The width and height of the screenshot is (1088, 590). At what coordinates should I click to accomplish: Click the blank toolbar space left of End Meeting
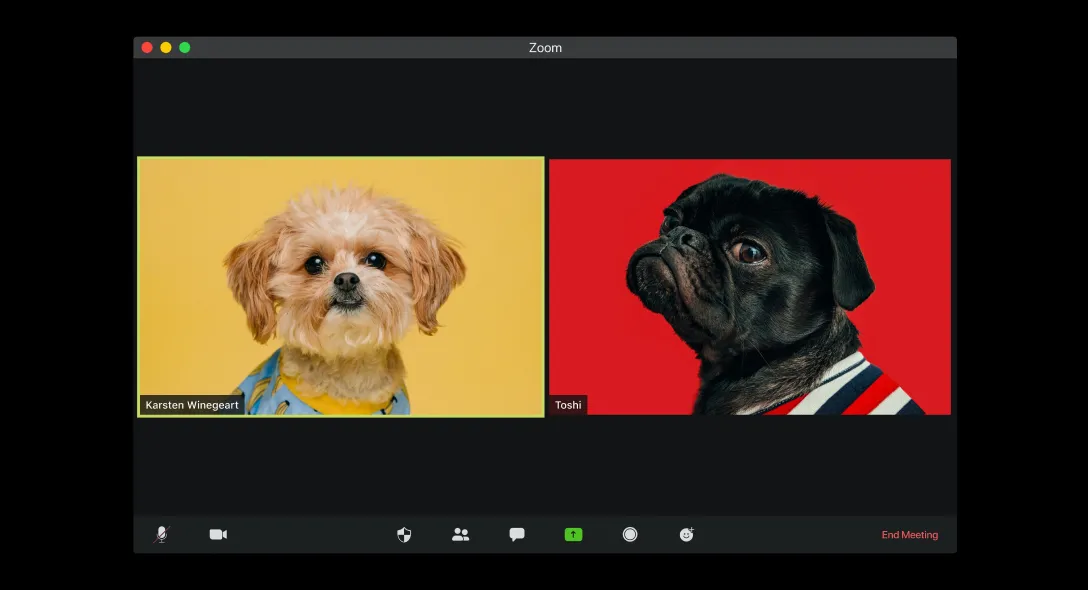pos(790,534)
